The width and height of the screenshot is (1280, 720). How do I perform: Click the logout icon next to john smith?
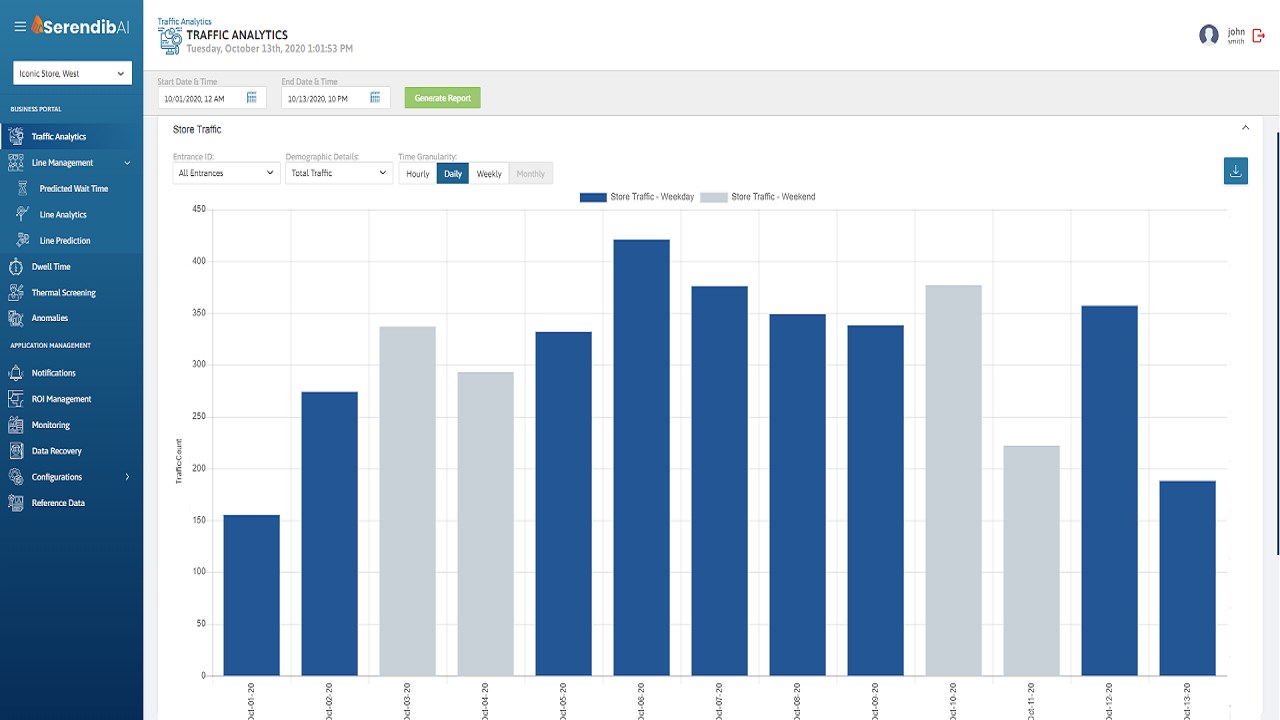point(1258,35)
